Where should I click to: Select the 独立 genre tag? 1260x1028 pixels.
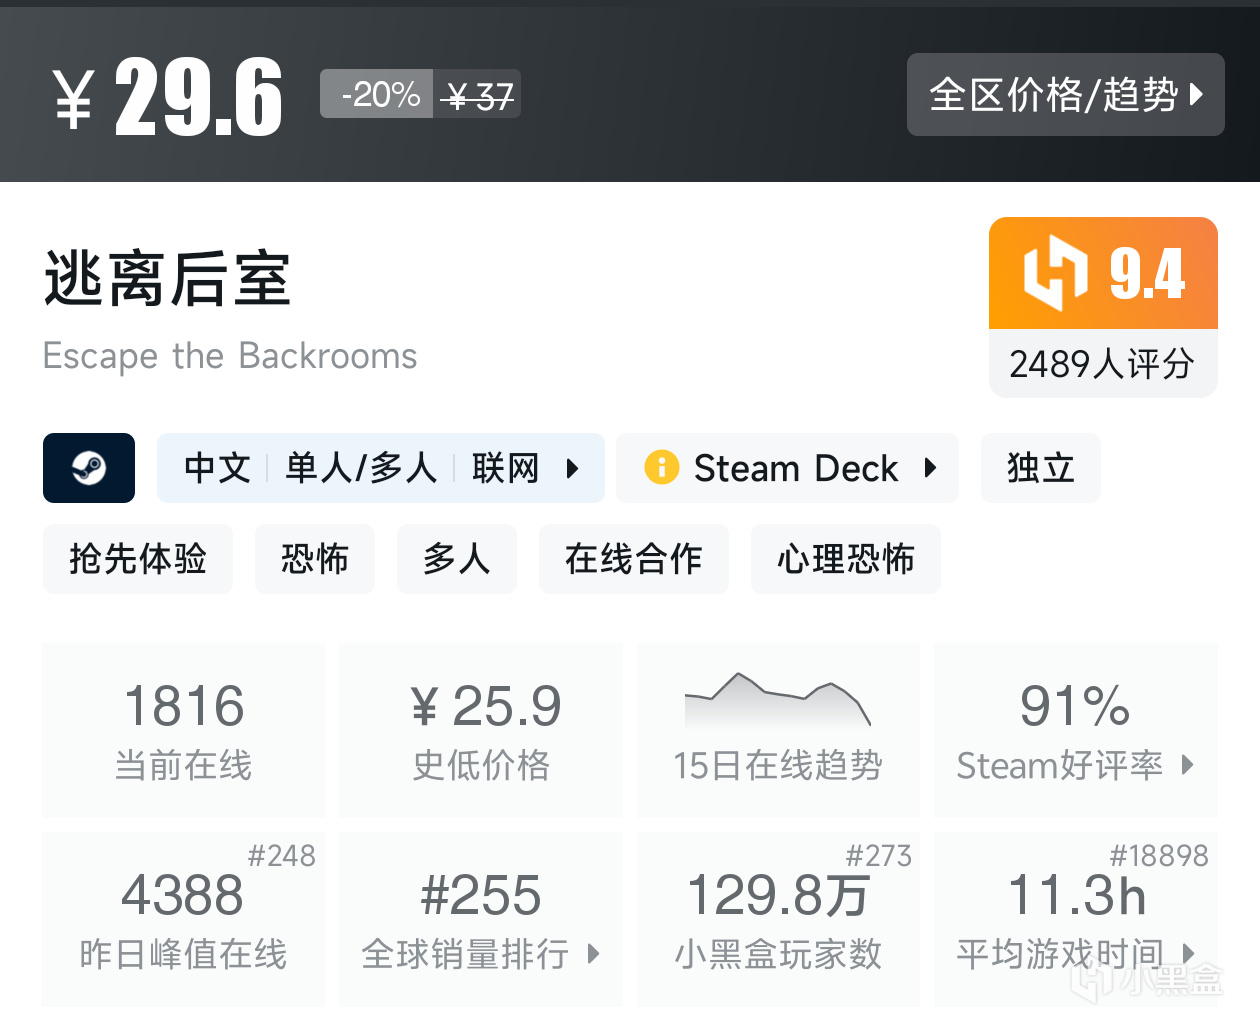[x=1040, y=468]
